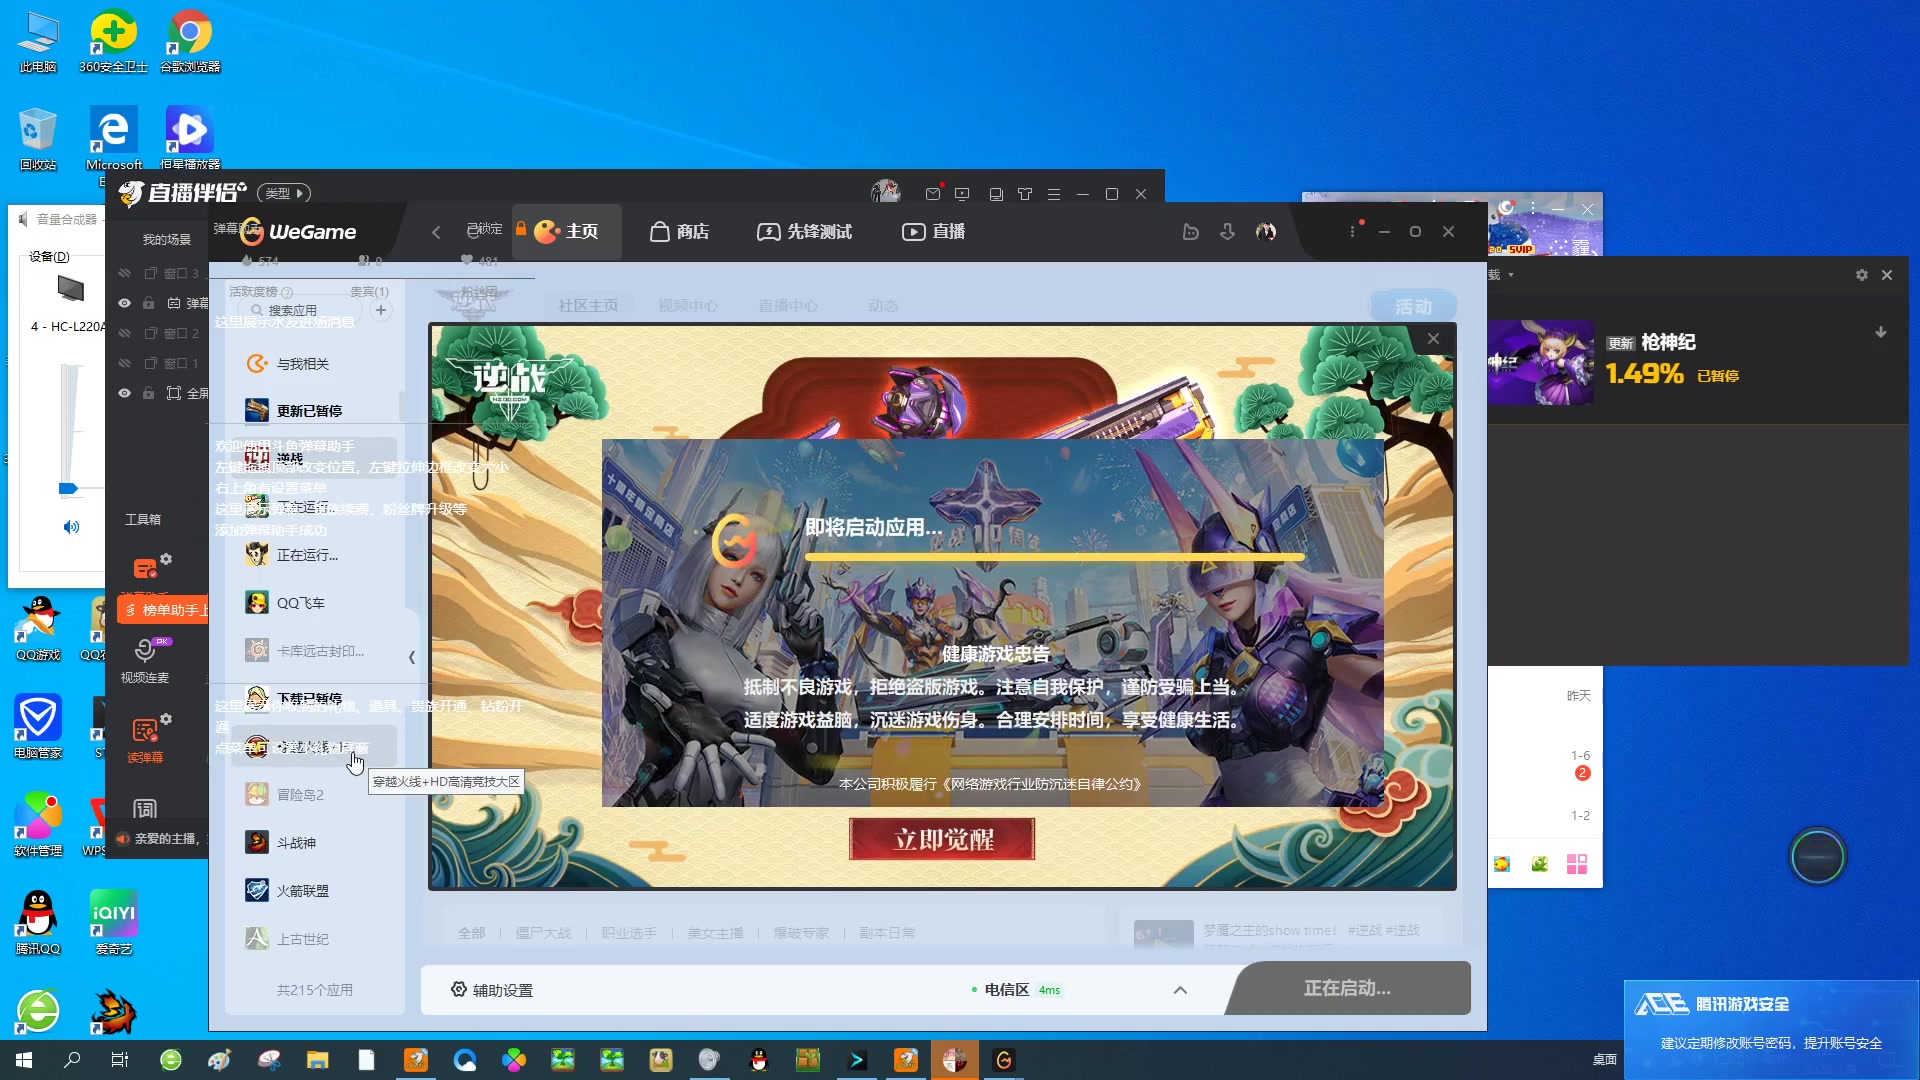Select 斗战神 in the app list
Image resolution: width=1920 pixels, height=1080 pixels.
click(x=314, y=843)
